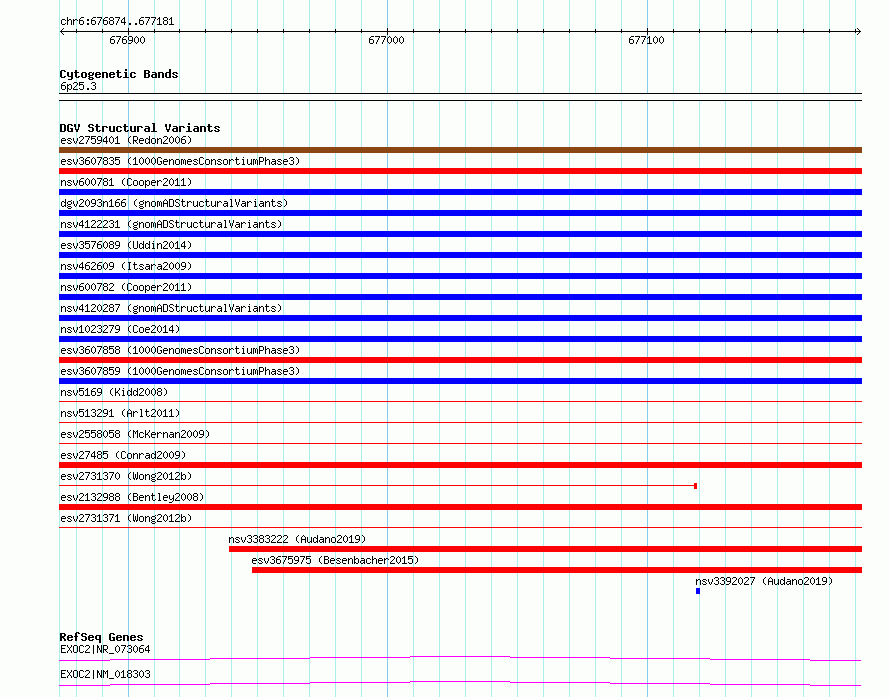
Task: Select the brown esv2759401 variant bar
Action: click(460, 150)
